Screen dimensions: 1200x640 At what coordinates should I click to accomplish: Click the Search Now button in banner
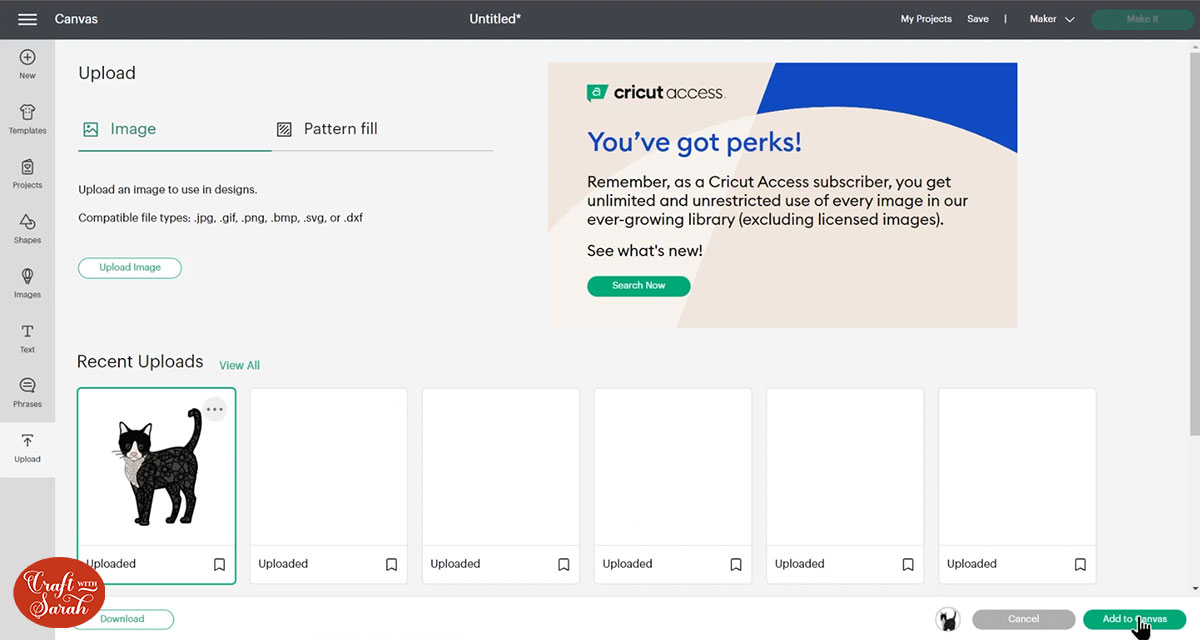tap(638, 285)
